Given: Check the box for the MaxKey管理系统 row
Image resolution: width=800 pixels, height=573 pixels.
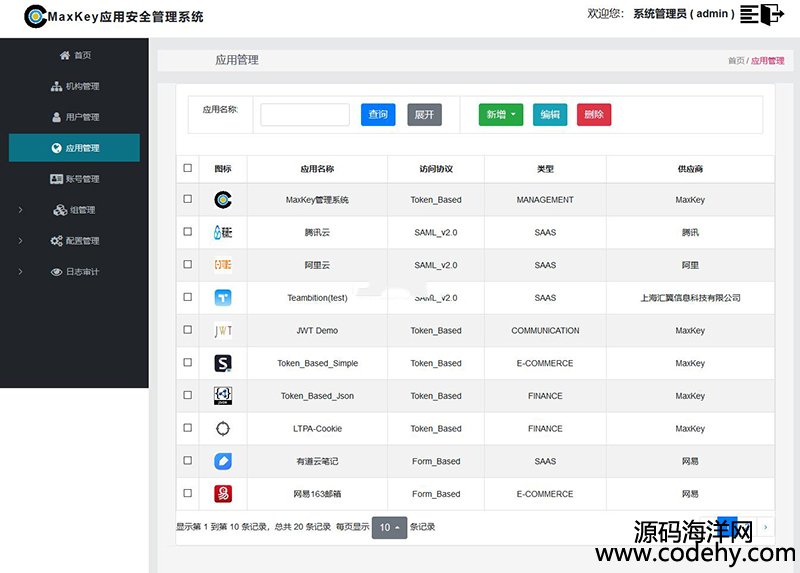Looking at the screenshot, I should coord(188,200).
